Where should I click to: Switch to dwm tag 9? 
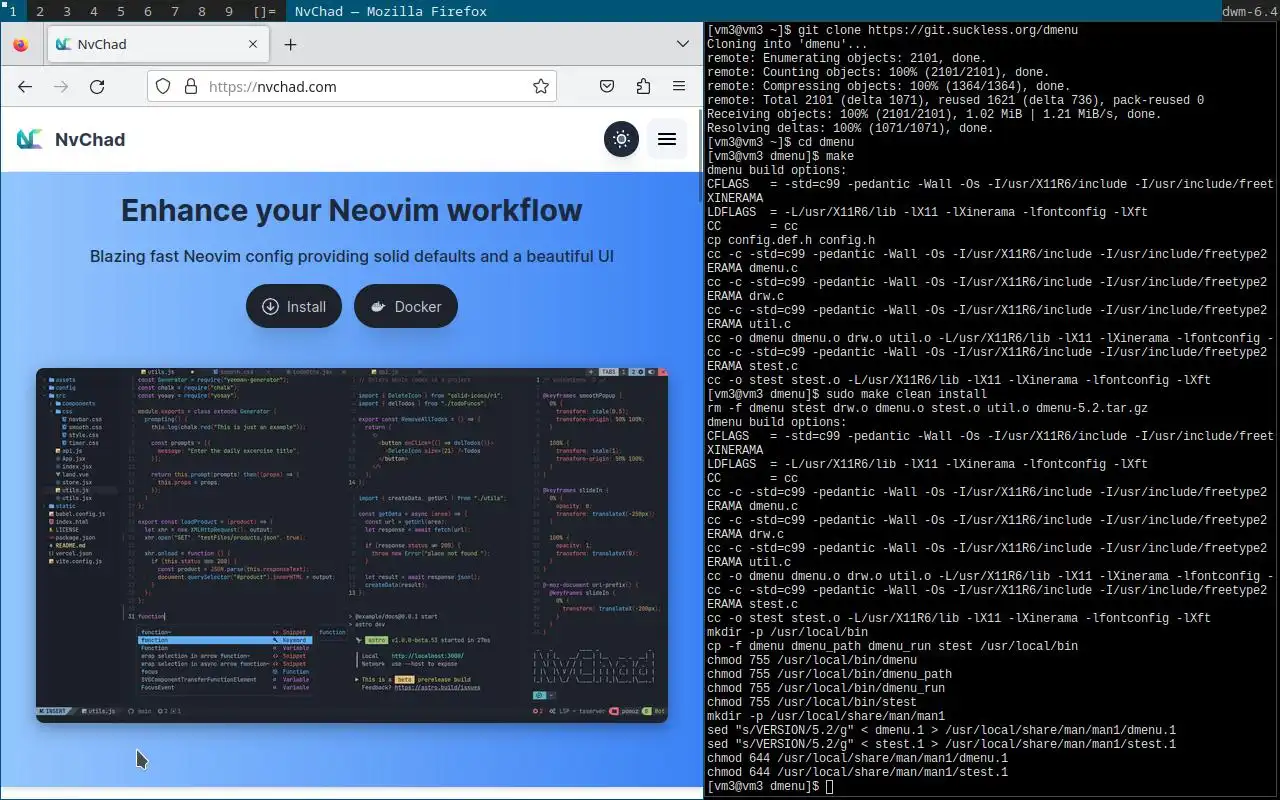(x=228, y=11)
